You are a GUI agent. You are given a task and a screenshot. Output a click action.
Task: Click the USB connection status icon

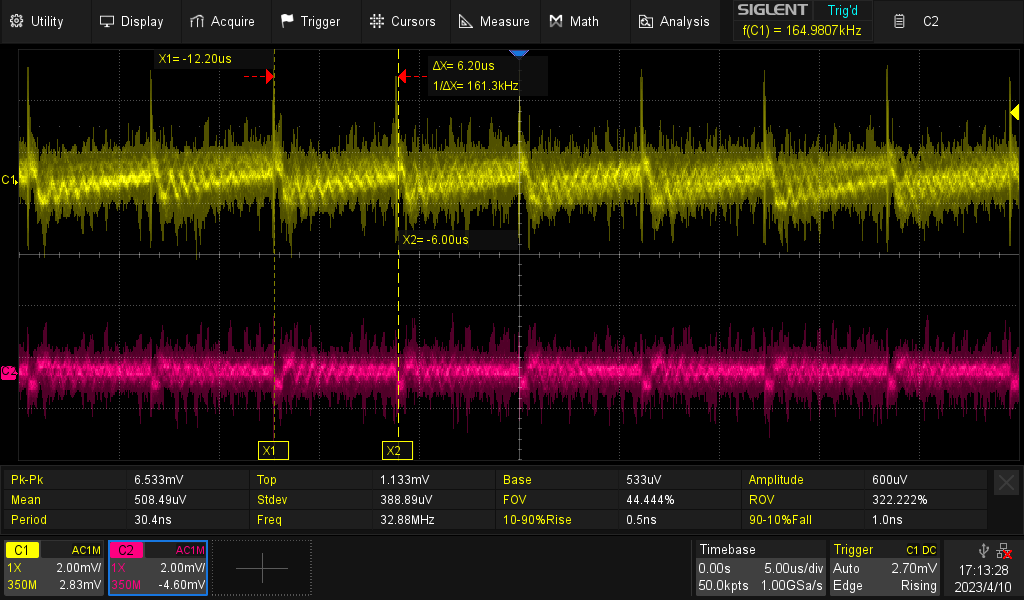pos(984,550)
